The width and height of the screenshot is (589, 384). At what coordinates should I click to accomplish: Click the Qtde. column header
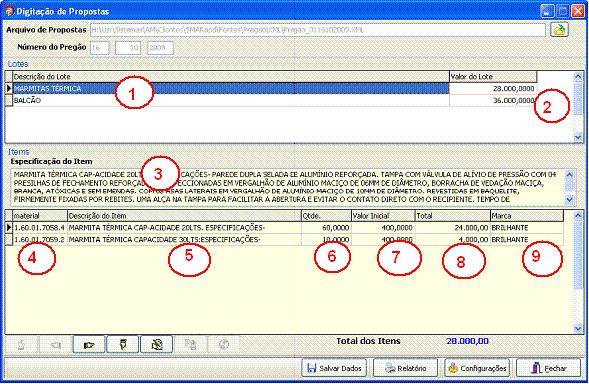click(326, 216)
